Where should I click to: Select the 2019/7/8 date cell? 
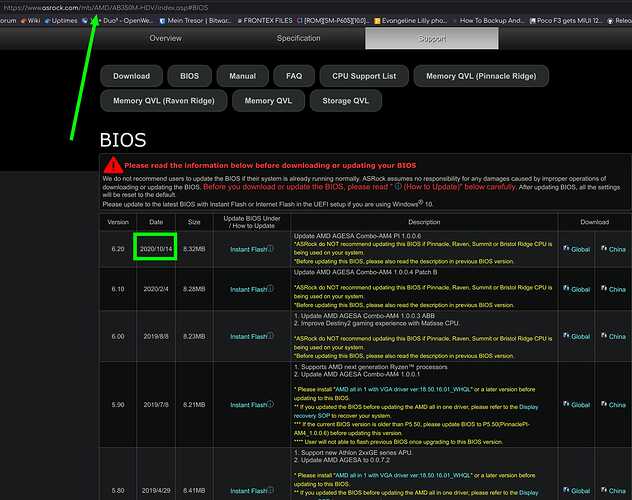pyautogui.click(x=156, y=405)
